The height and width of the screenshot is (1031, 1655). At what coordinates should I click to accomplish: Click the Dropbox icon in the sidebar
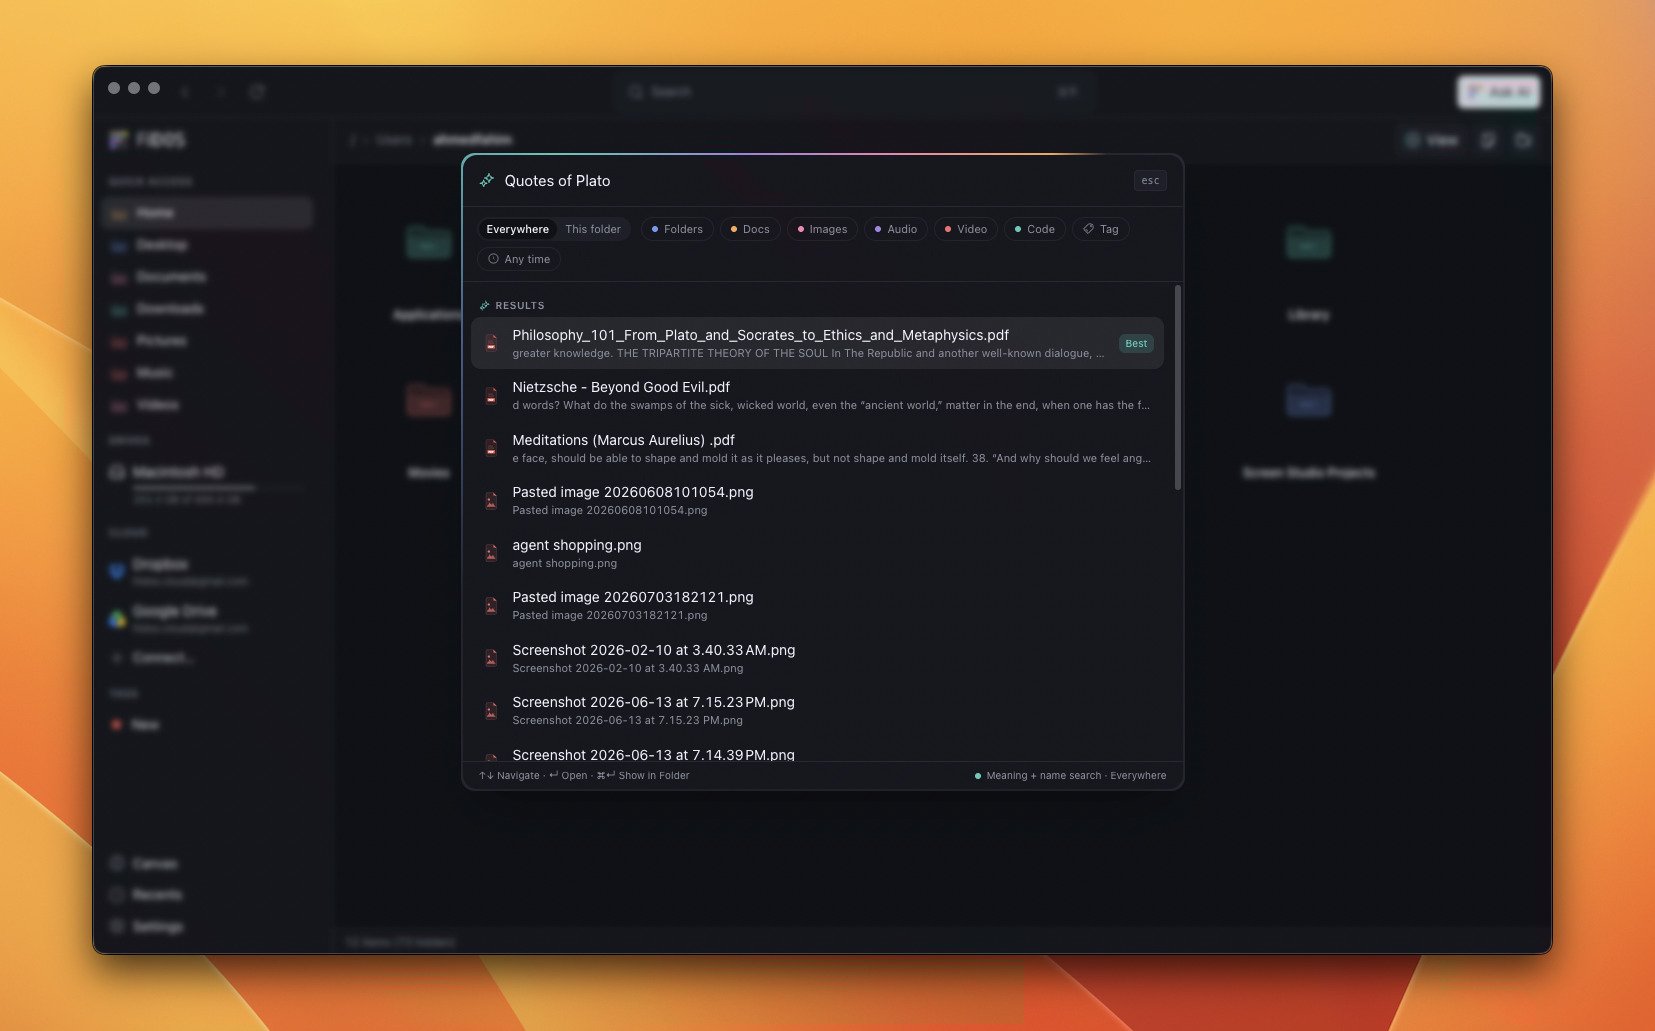(x=117, y=571)
